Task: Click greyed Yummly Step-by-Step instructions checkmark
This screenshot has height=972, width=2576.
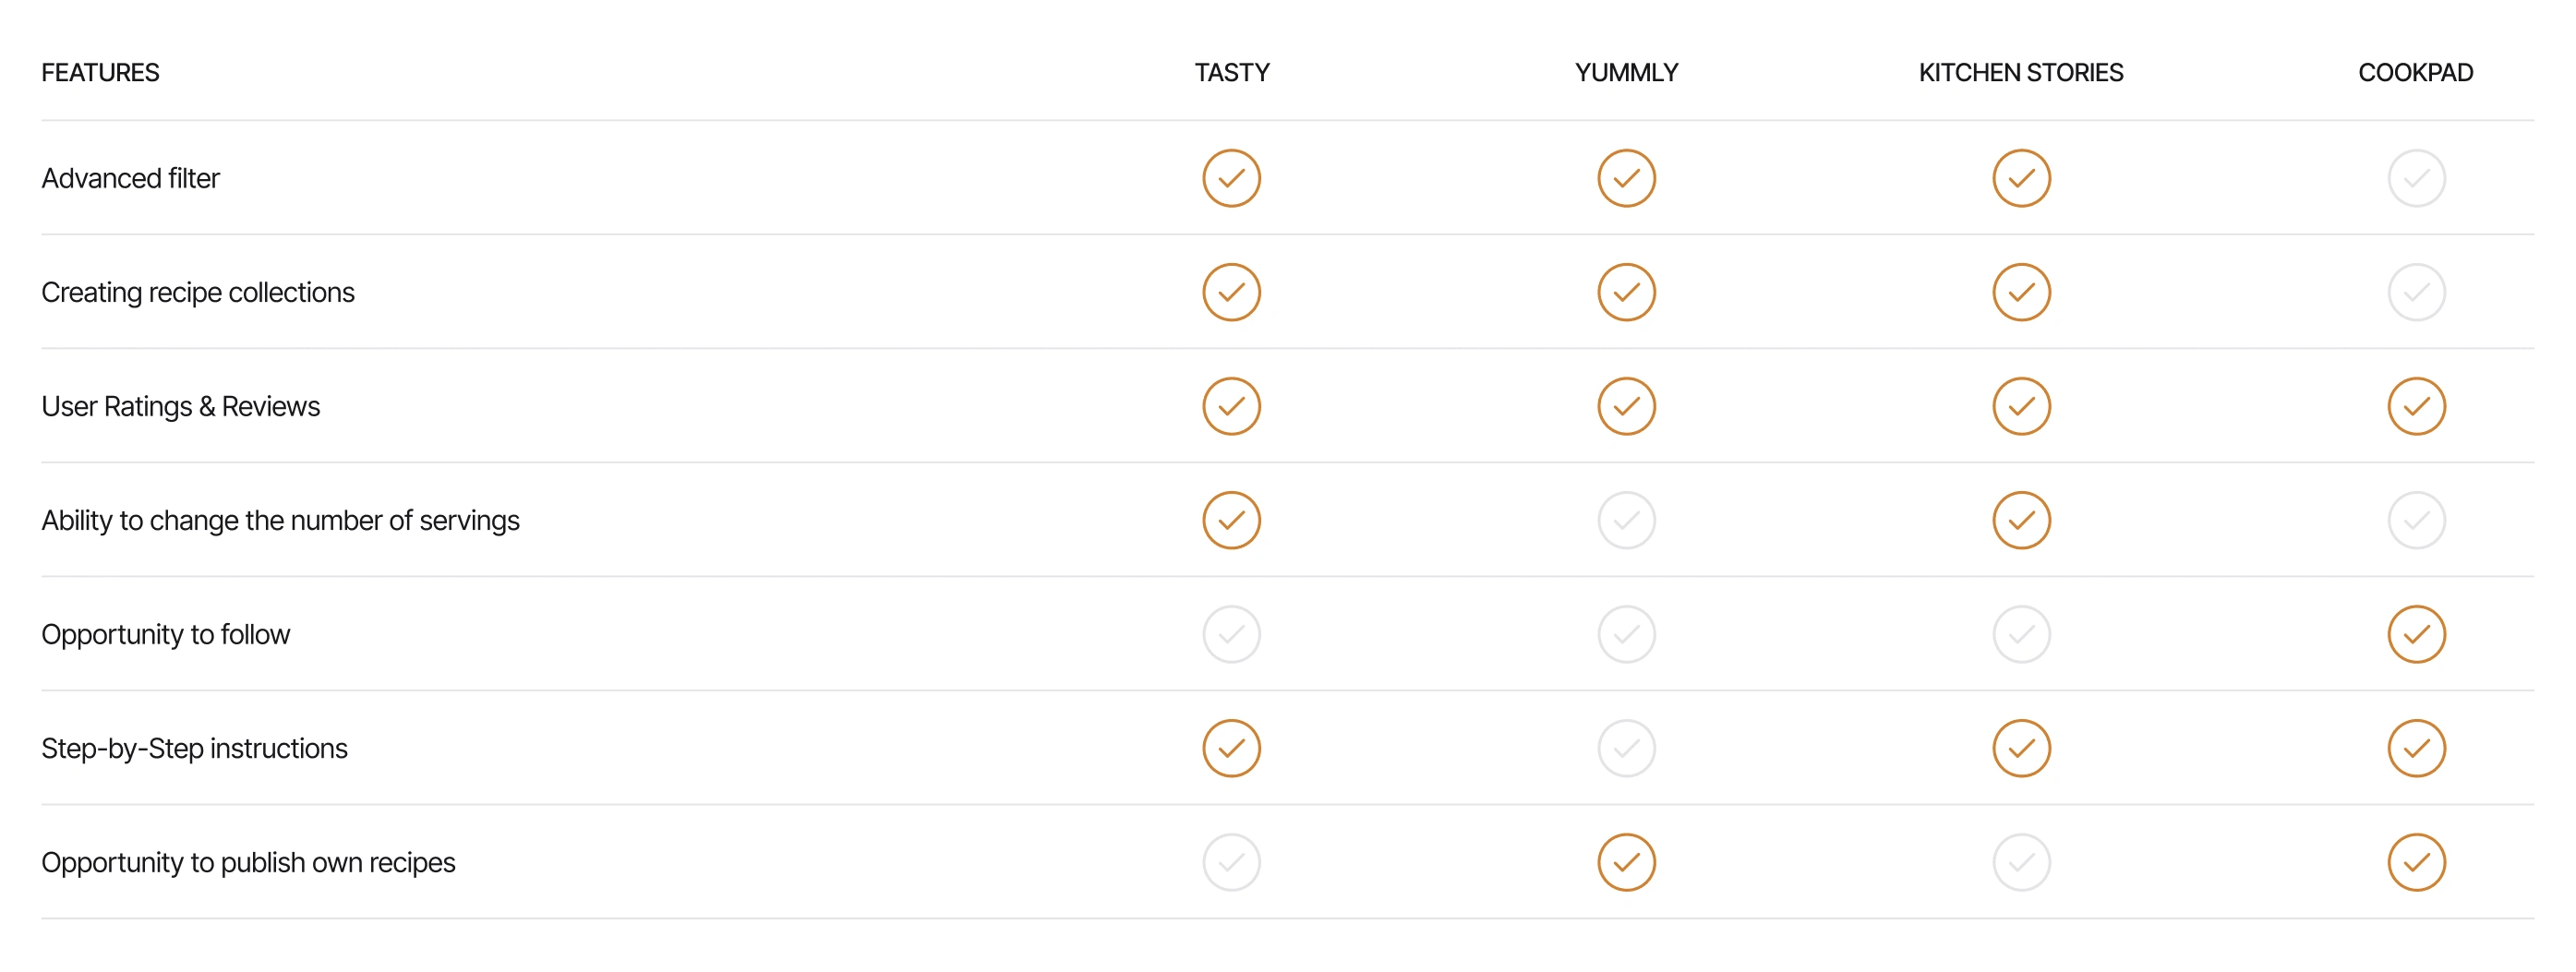Action: (1626, 748)
